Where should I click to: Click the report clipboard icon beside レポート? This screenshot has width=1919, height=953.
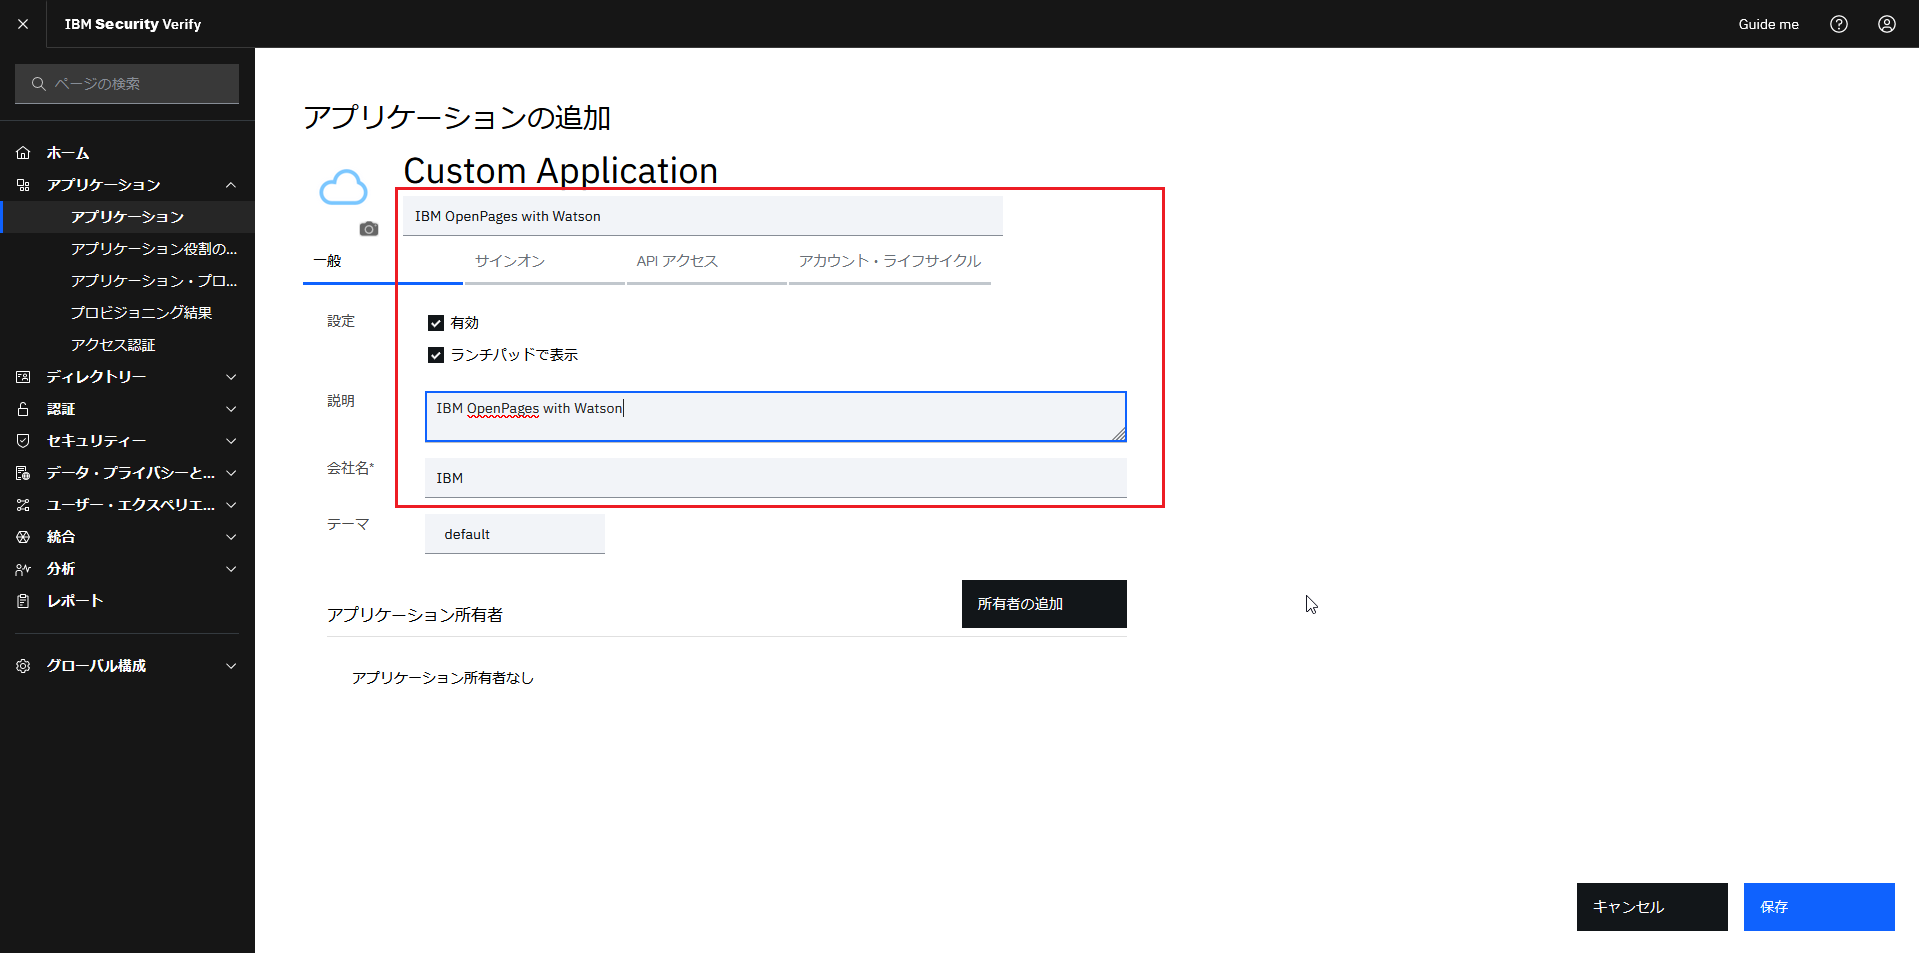(x=23, y=601)
